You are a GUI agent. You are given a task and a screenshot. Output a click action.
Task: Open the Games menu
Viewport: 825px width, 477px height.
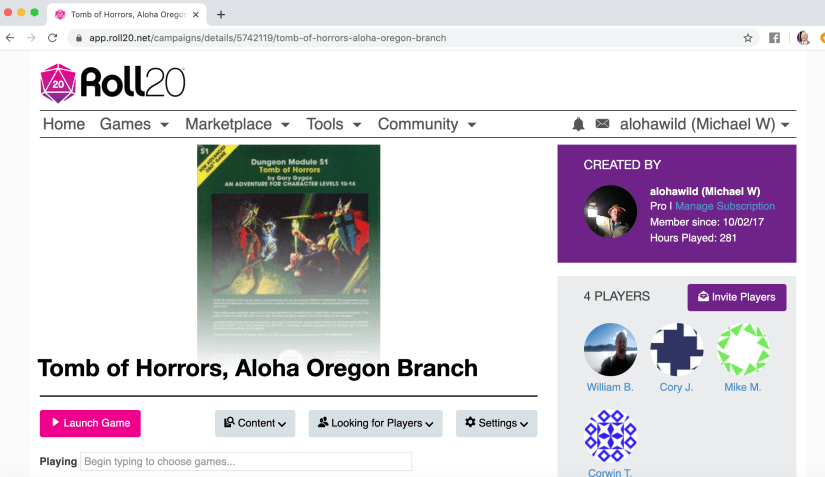click(x=125, y=124)
